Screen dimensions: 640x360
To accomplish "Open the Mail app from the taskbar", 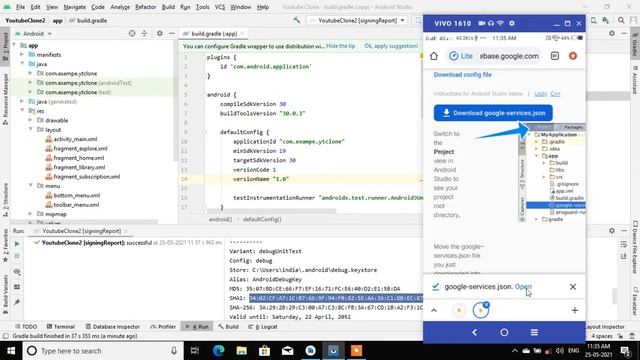I will [287, 351].
